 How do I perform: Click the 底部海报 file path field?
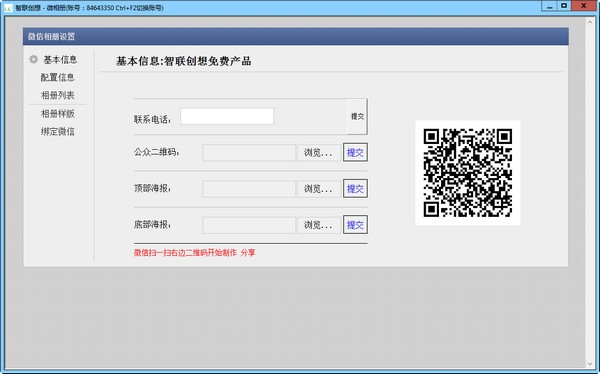click(249, 225)
